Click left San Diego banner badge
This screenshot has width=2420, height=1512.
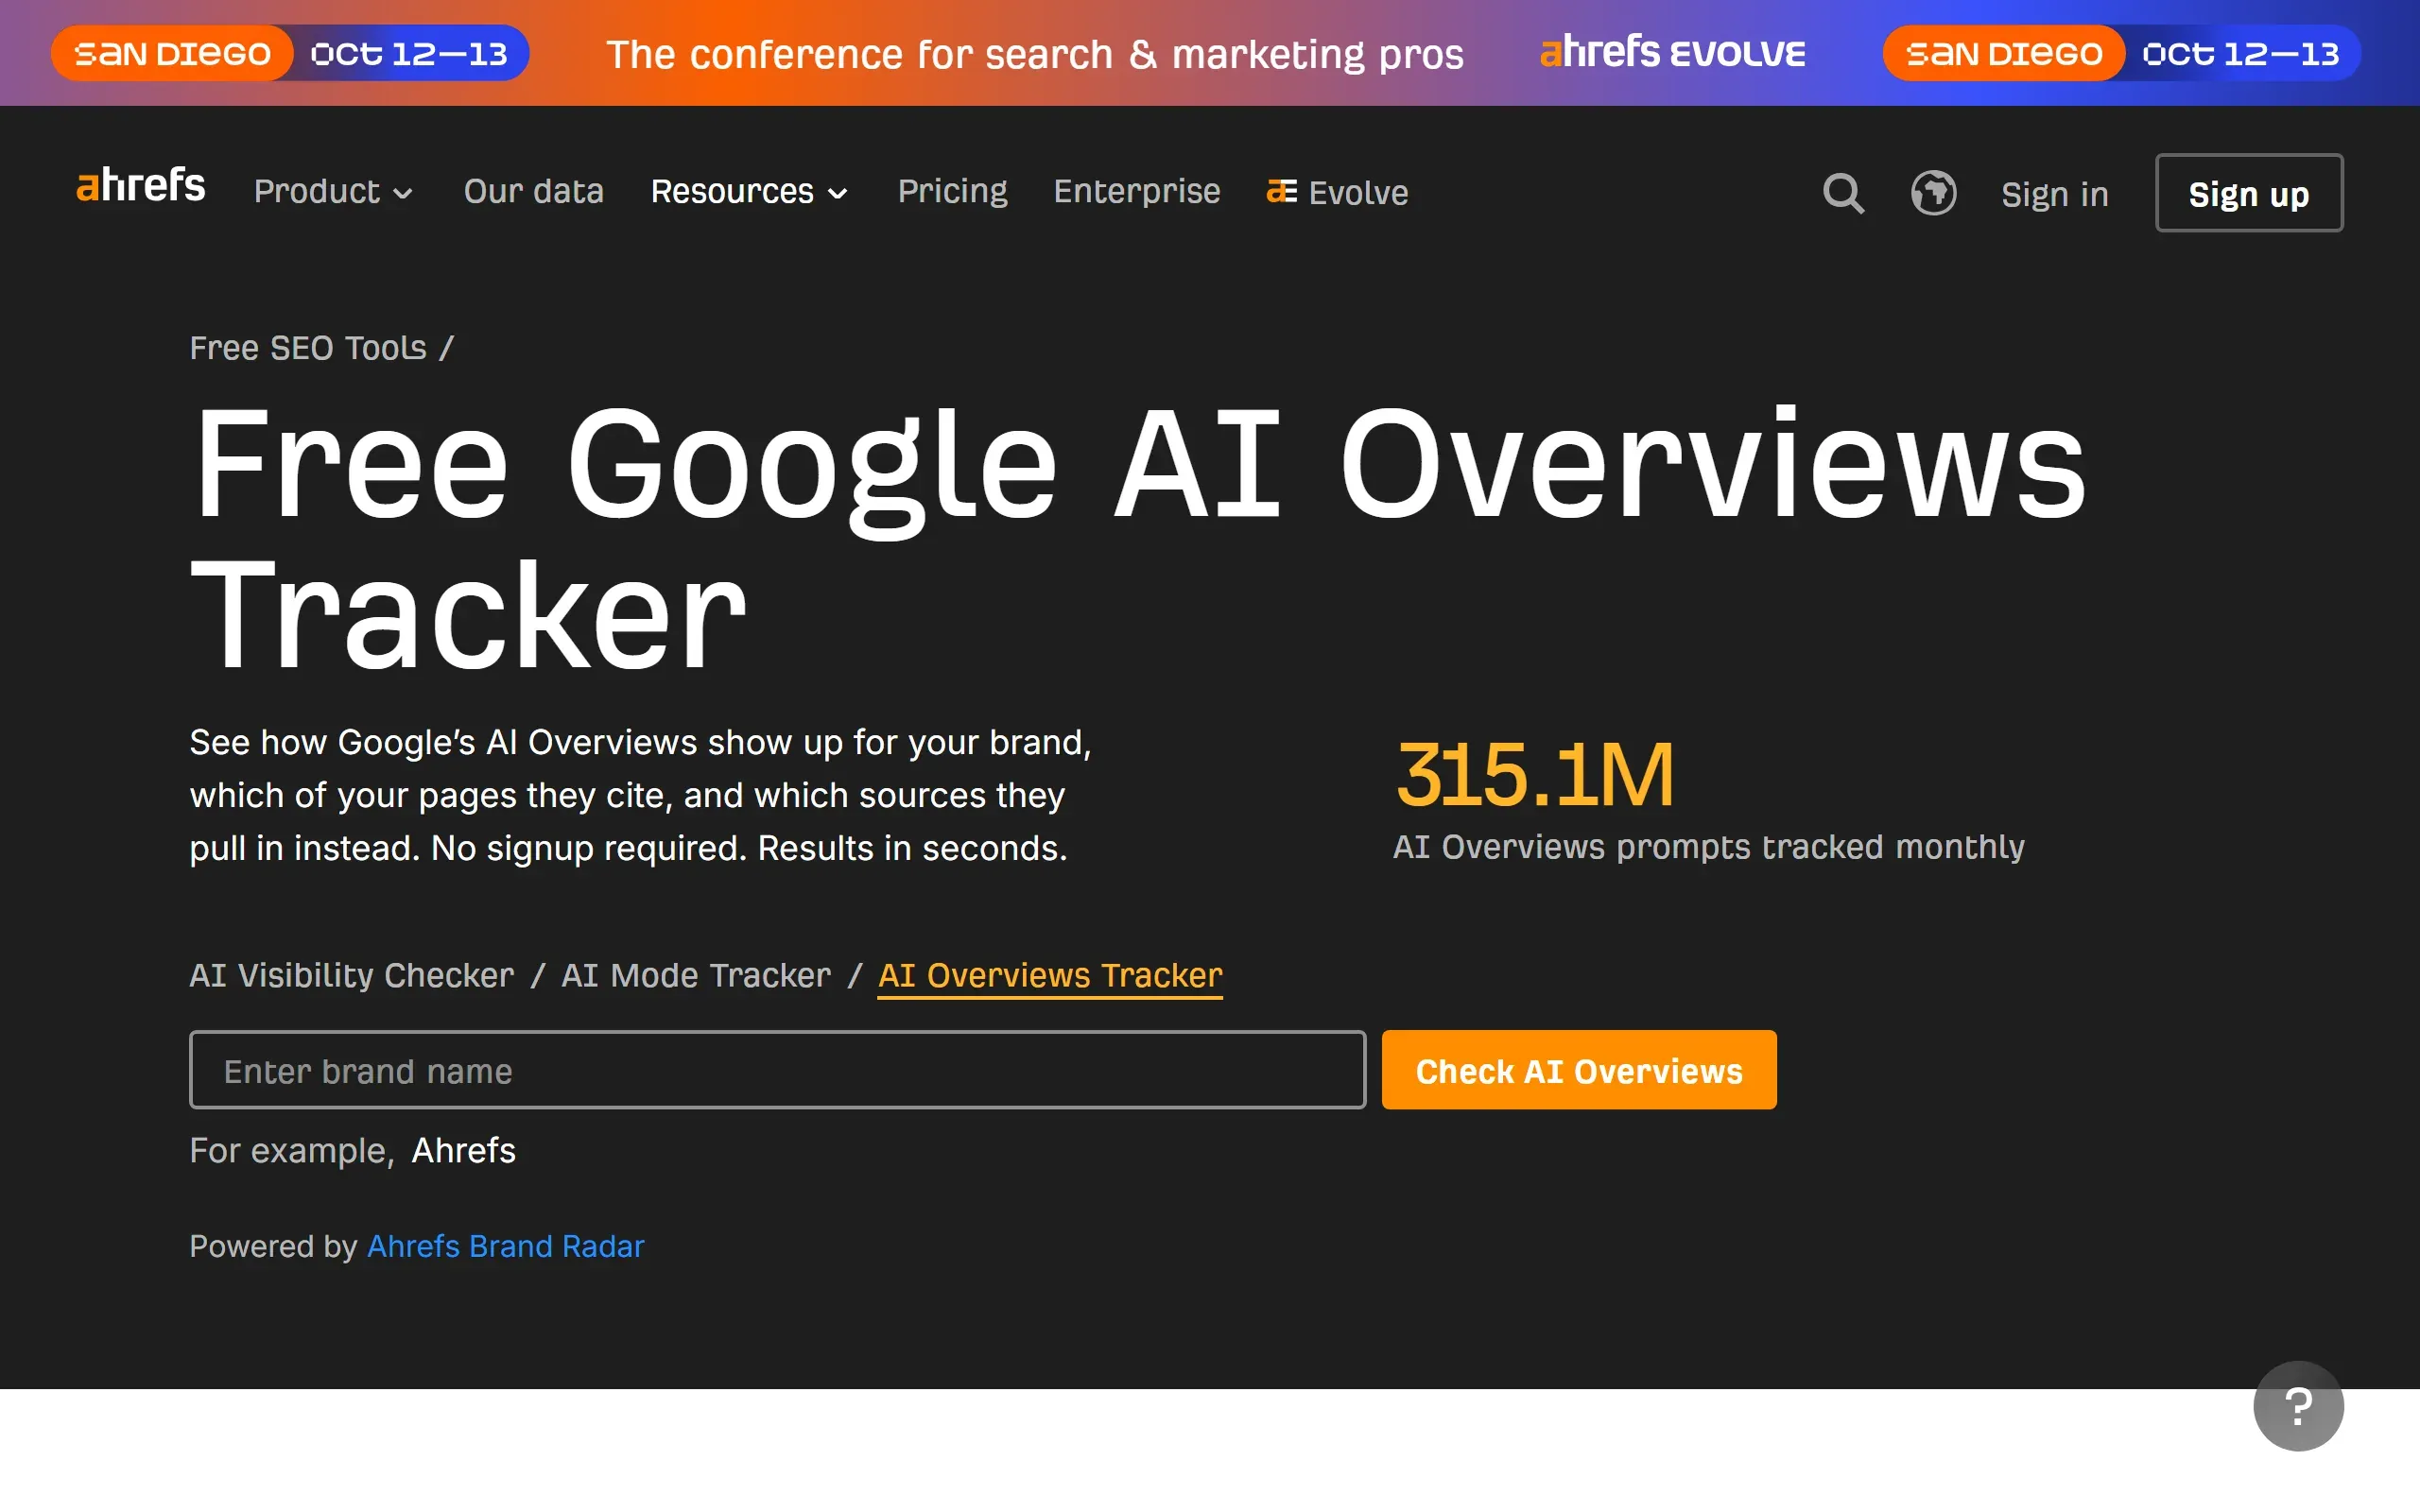[x=172, y=53]
